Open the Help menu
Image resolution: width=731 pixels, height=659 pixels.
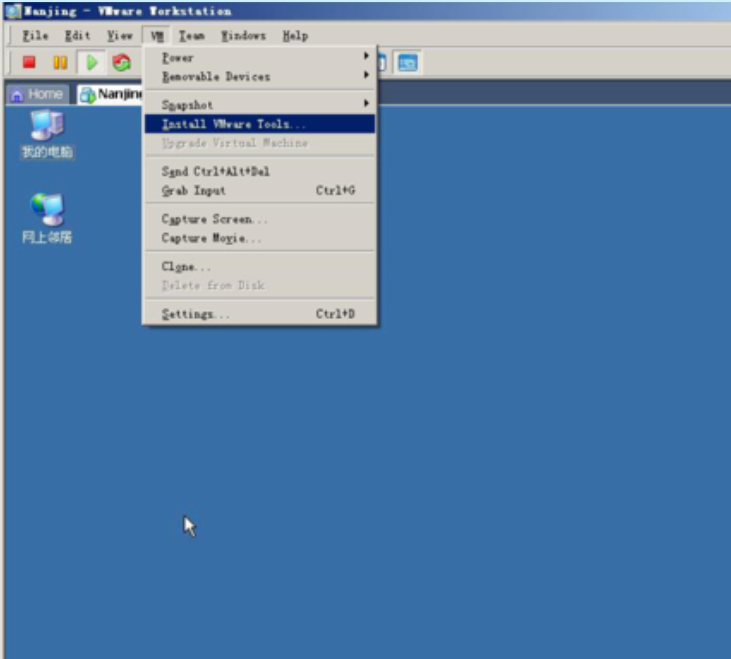[x=295, y=35]
